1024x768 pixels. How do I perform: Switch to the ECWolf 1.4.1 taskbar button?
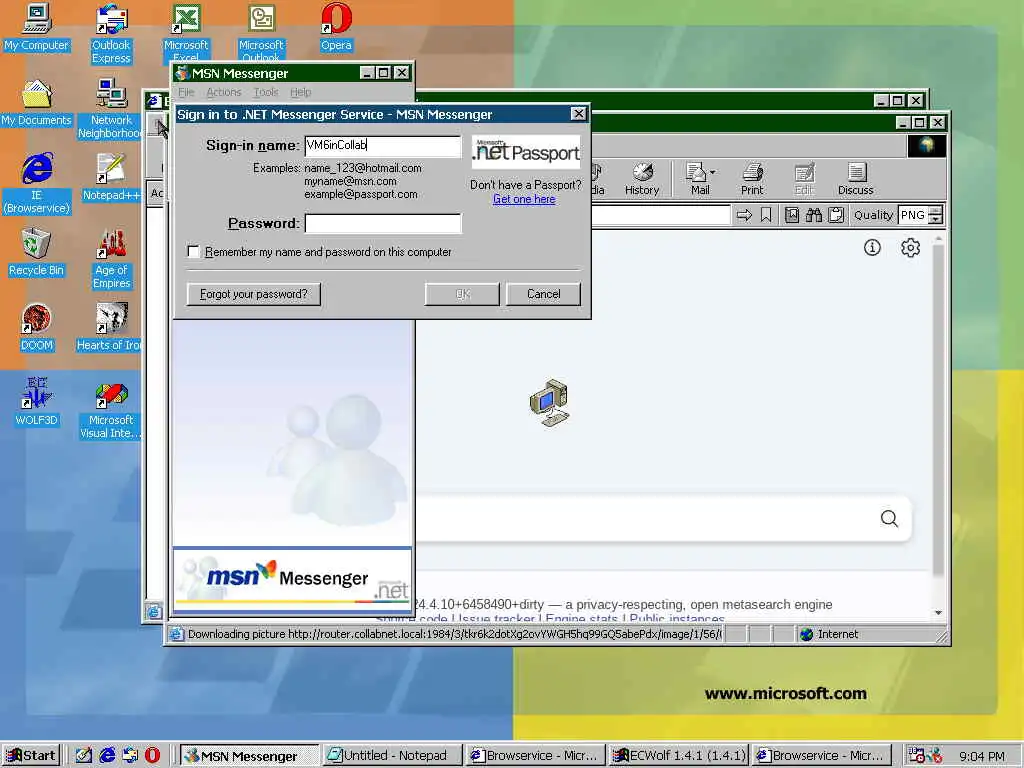679,756
